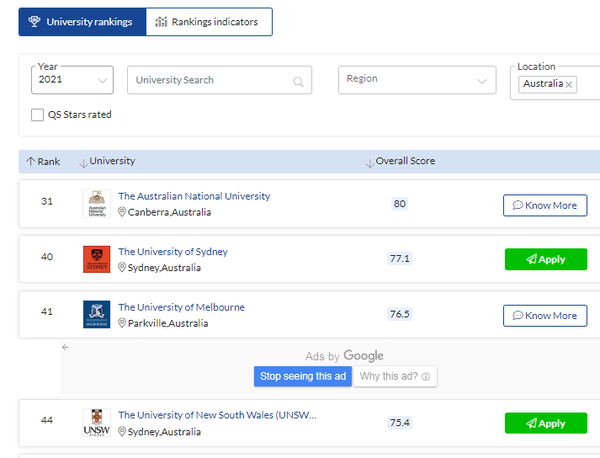Sort by Overall Score column arrow
The height and width of the screenshot is (458, 600).
[x=370, y=163]
